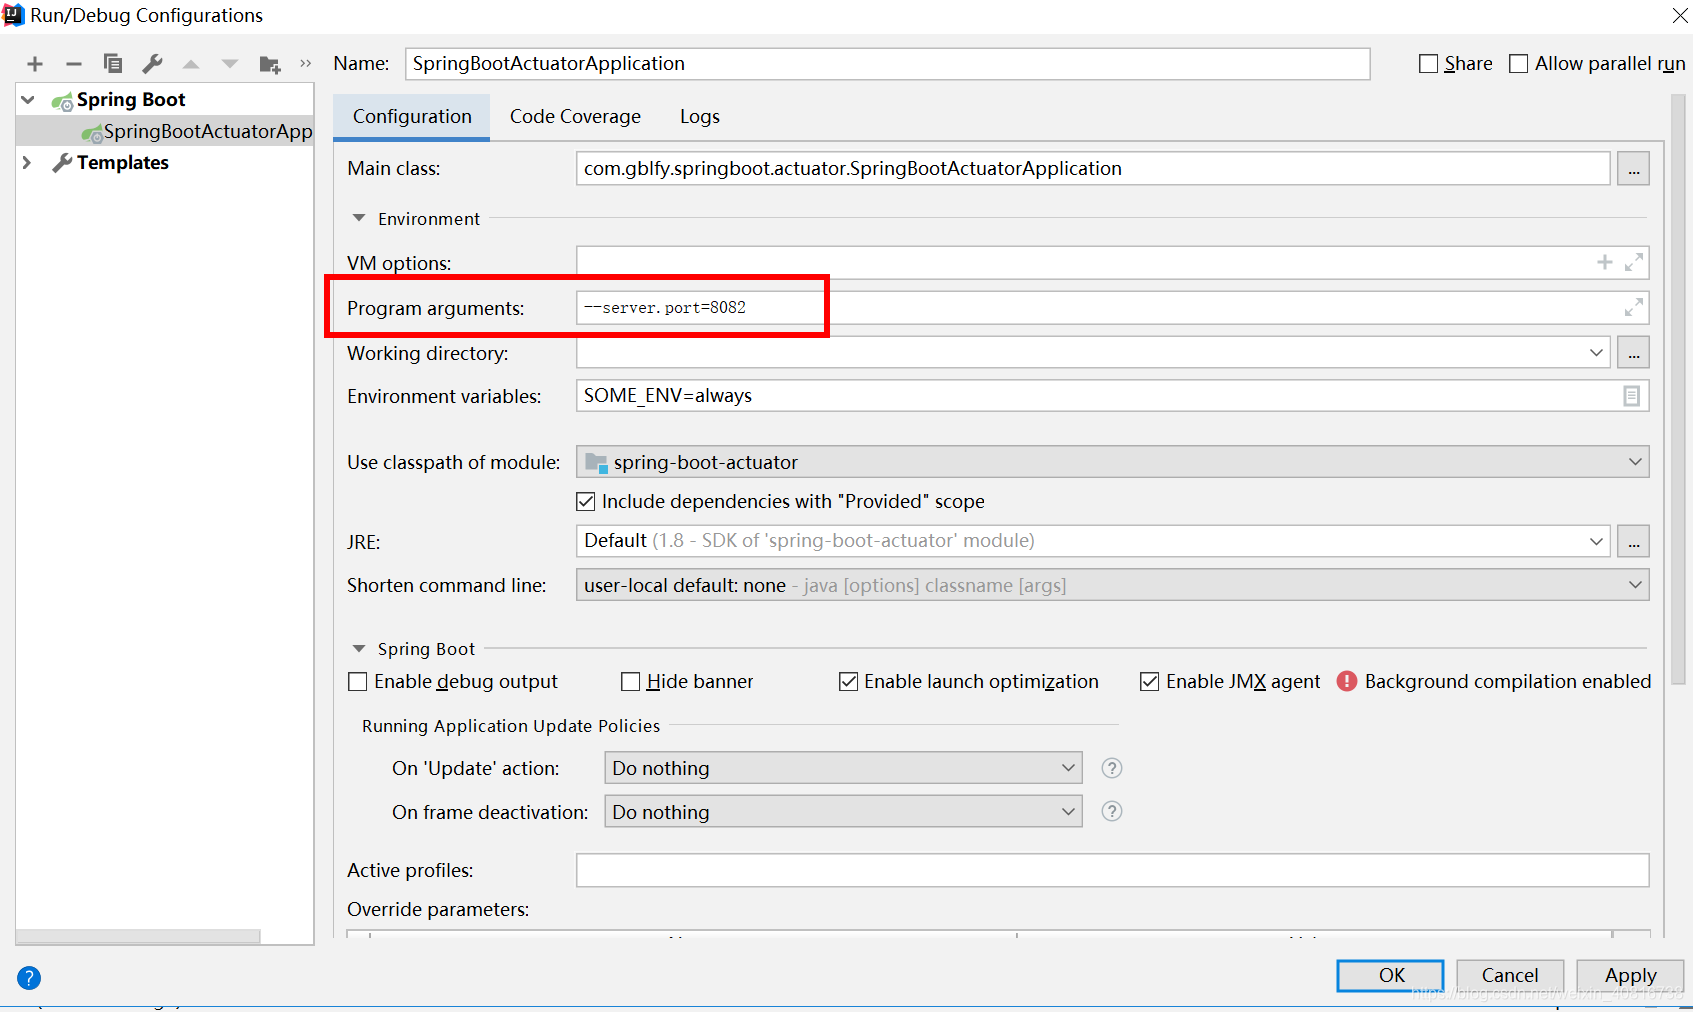
Task: Focus the Name input field
Action: click(x=887, y=64)
